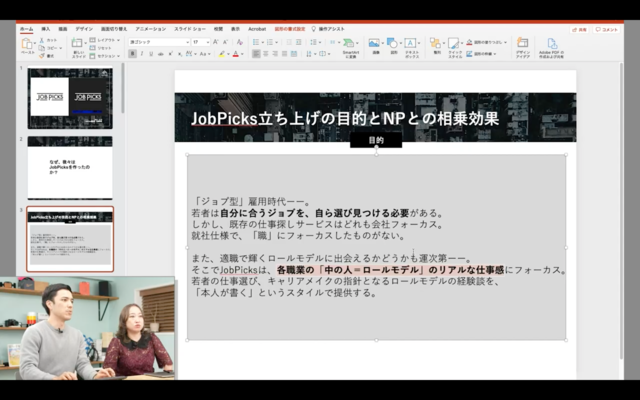Viewport: 640px width, 400px height.
Task: Insert a new slide with 新しいスライド
Action: (78, 46)
